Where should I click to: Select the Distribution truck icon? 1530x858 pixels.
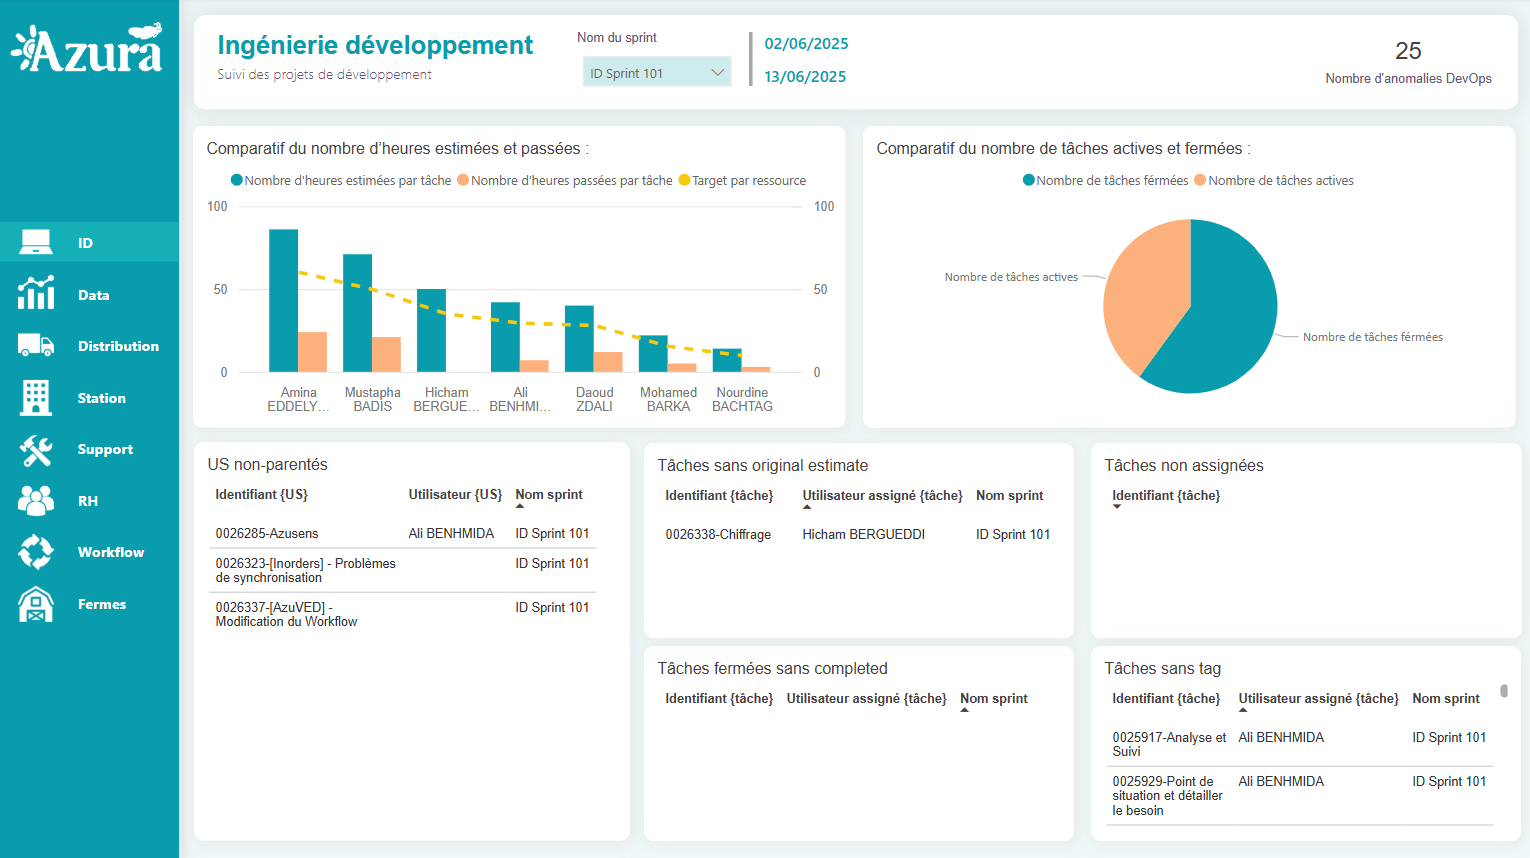pyautogui.click(x=36, y=346)
